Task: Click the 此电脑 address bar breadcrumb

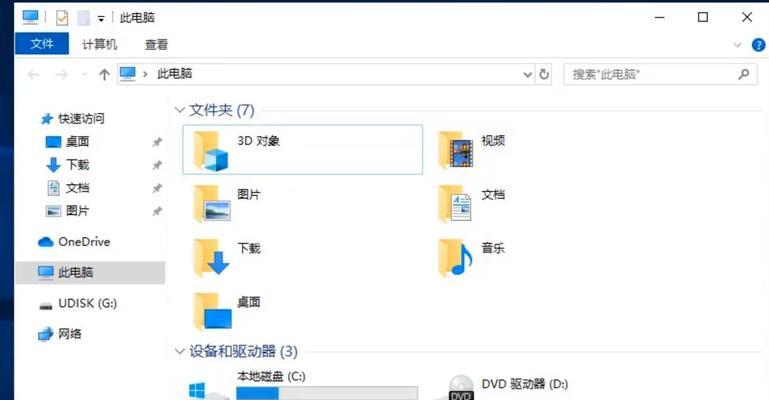Action: tap(175, 74)
